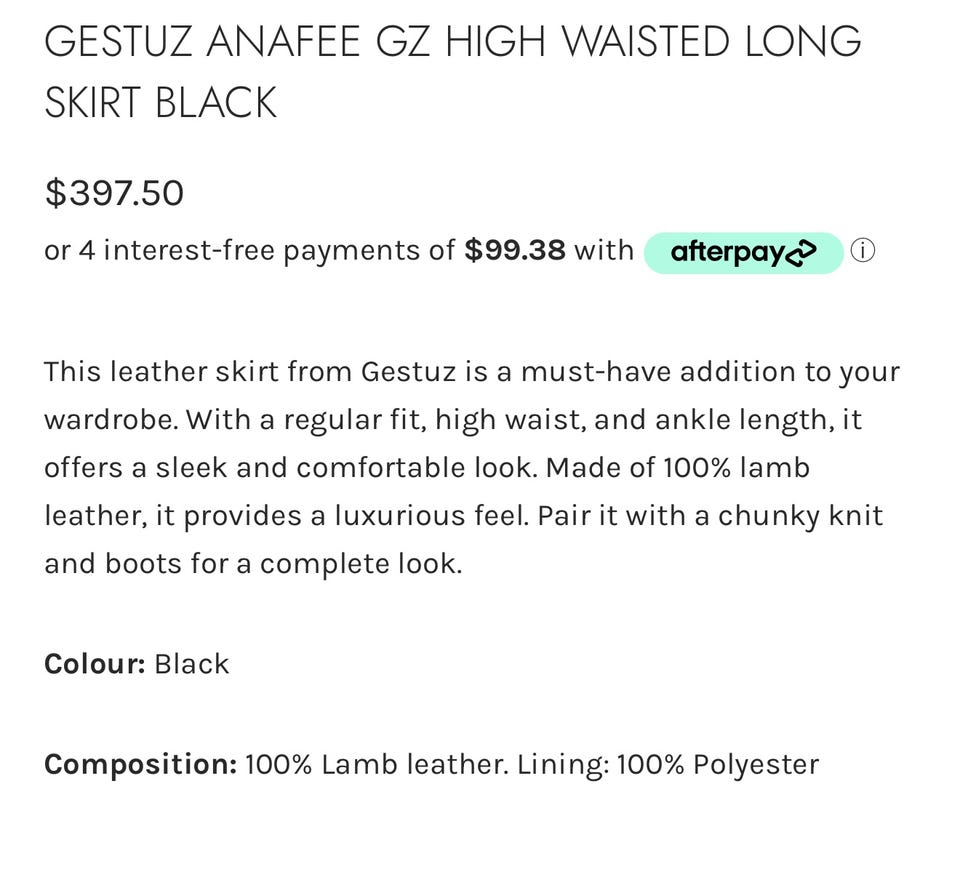960x869 pixels.
Task: Select the 'Black' colour value
Action: pyautogui.click(x=192, y=664)
